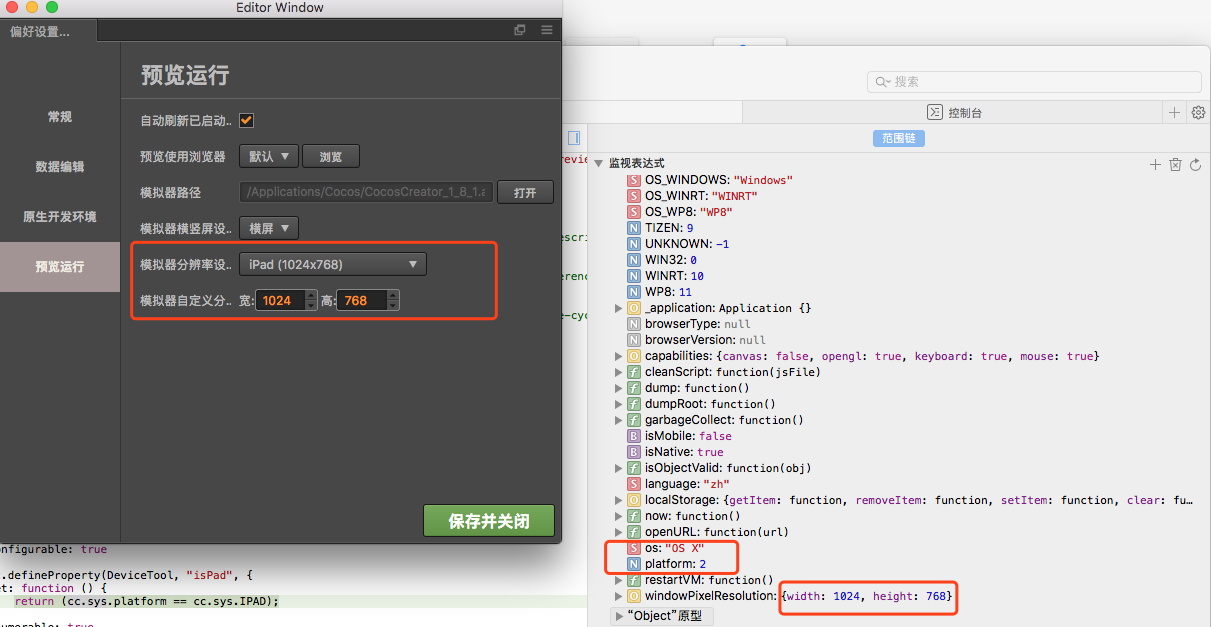Toggle the 自动刷新已启动 checkbox
Viewport: 1211px width, 627px height.
[x=246, y=120]
